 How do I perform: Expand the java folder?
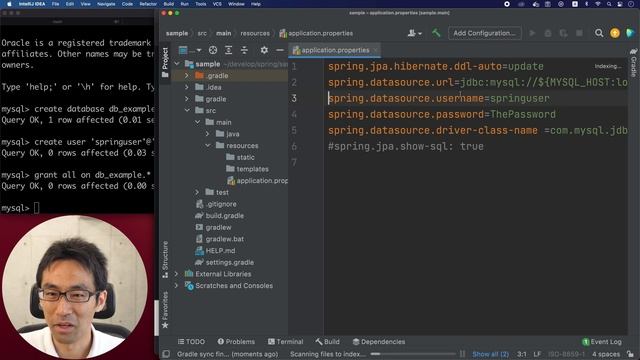coord(207,134)
